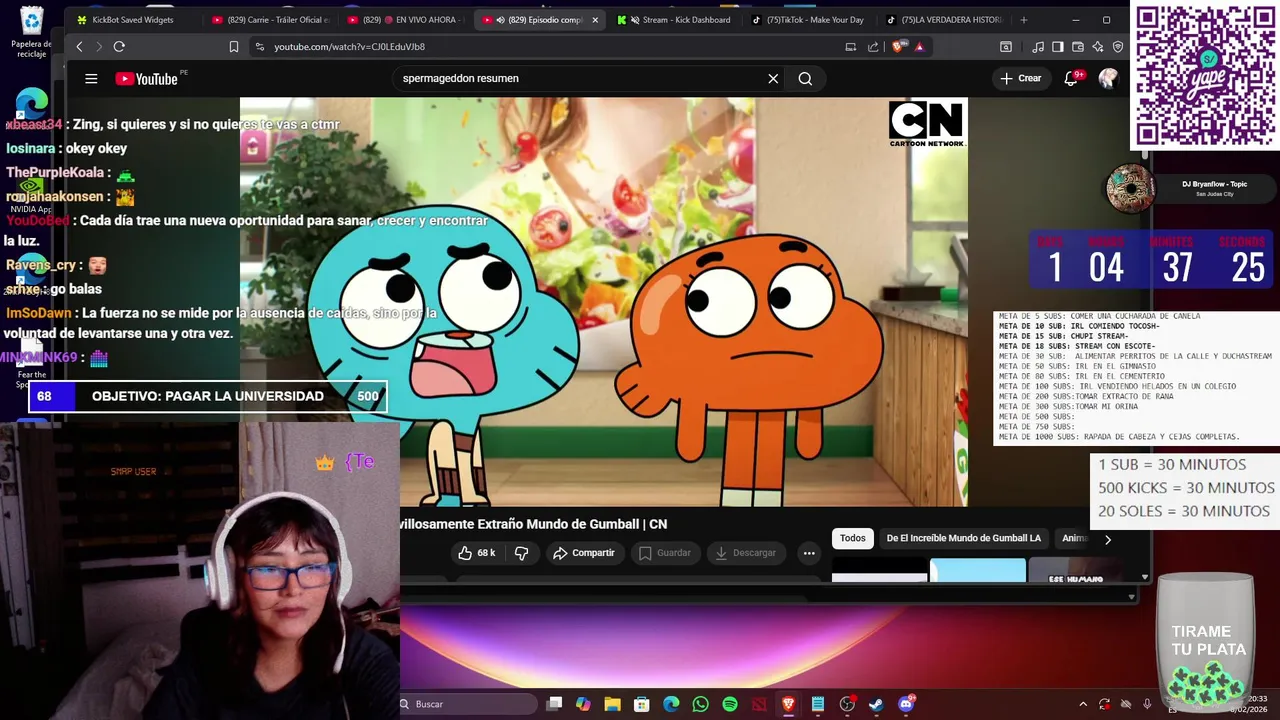Go back with the browser back arrow
This screenshot has height=720, width=1280.
coord(79,46)
